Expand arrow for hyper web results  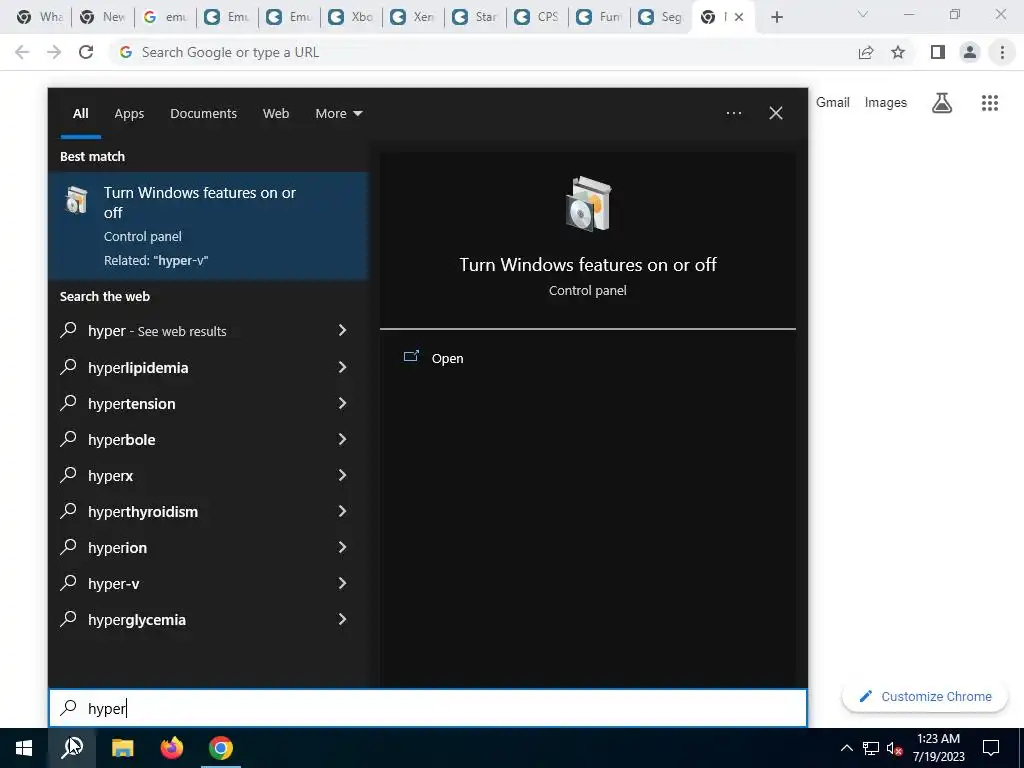342,330
